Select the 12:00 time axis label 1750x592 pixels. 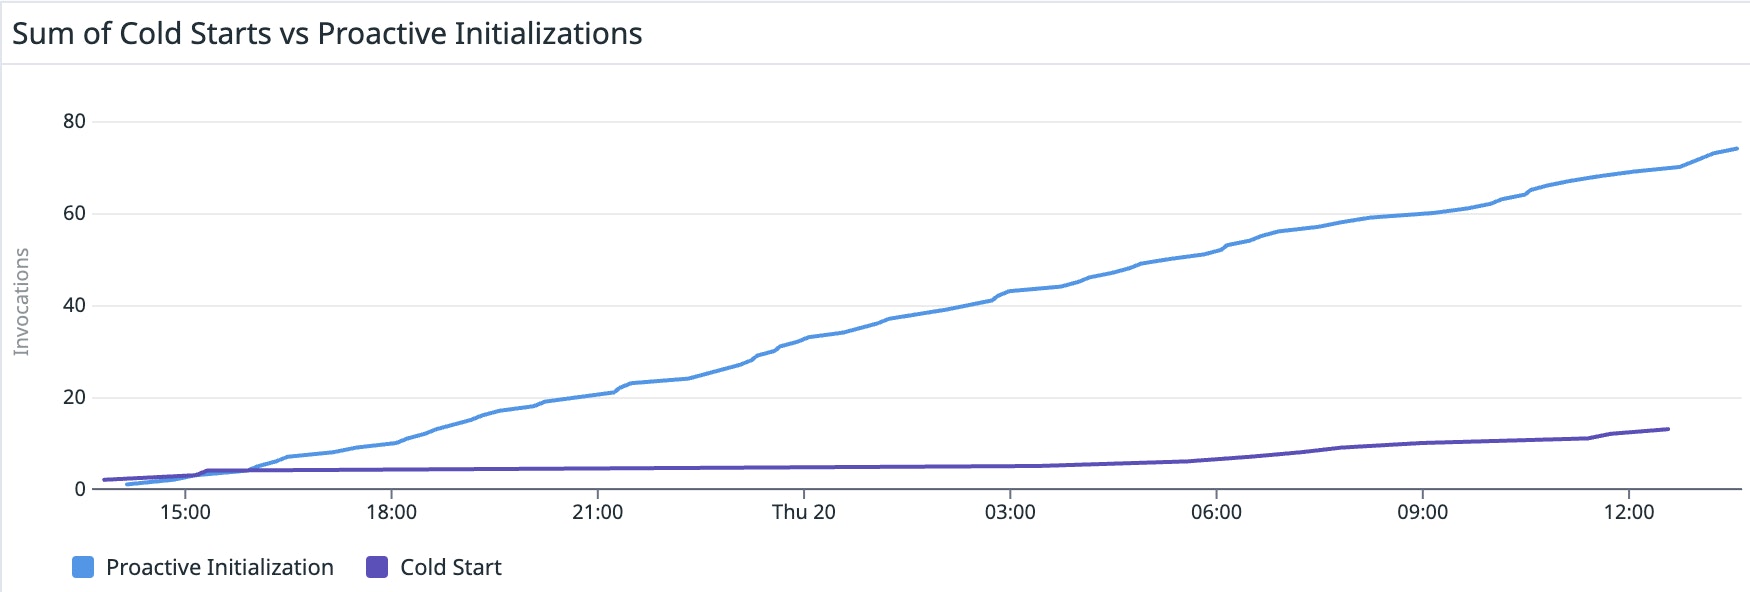[1629, 512]
